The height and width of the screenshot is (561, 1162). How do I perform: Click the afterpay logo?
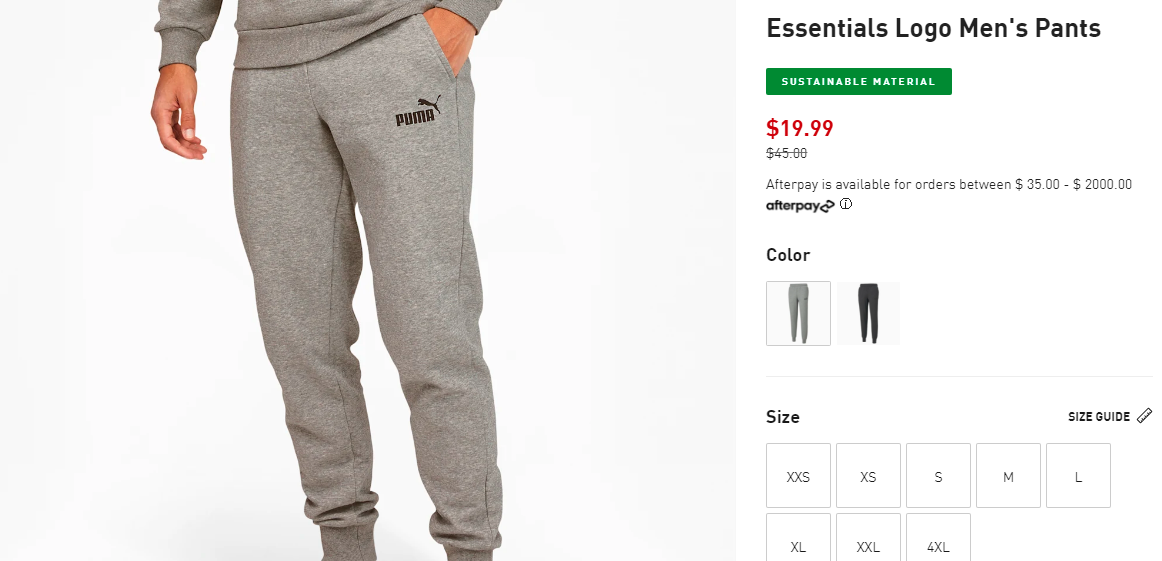point(800,205)
